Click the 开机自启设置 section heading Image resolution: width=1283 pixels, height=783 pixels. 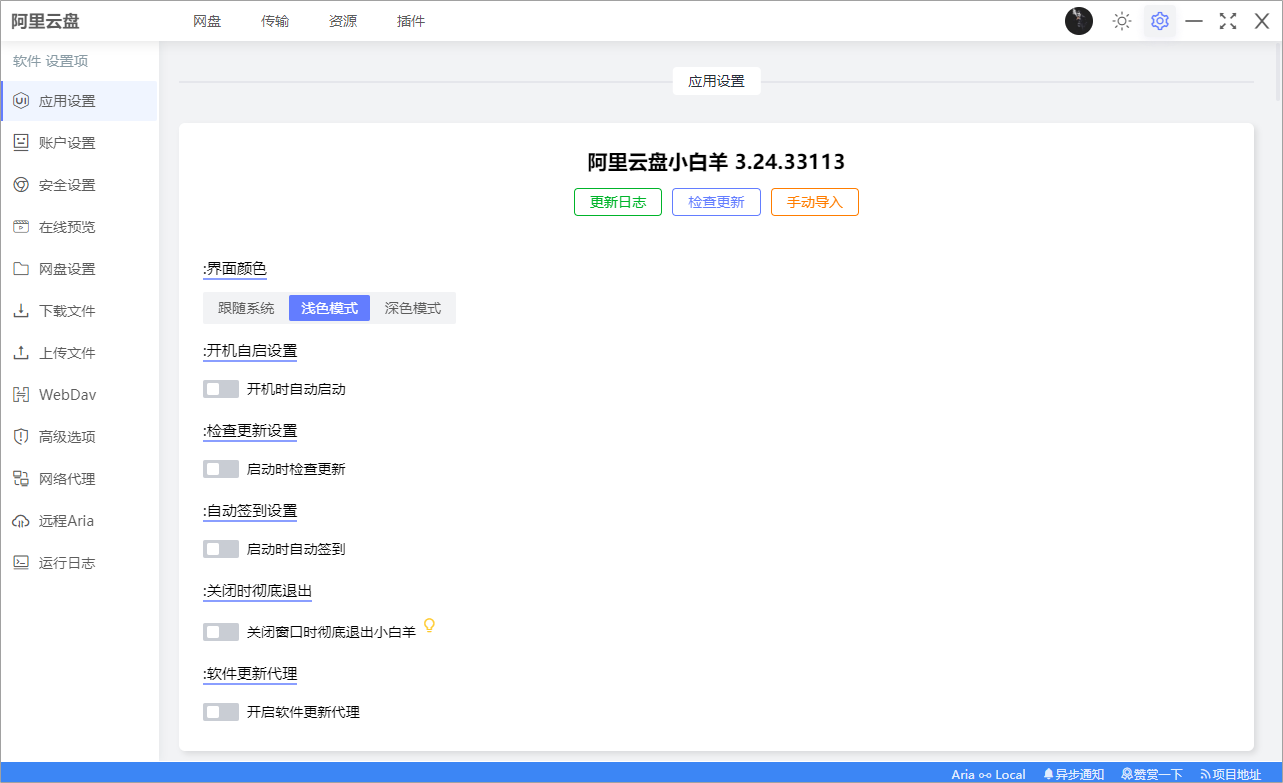click(250, 350)
